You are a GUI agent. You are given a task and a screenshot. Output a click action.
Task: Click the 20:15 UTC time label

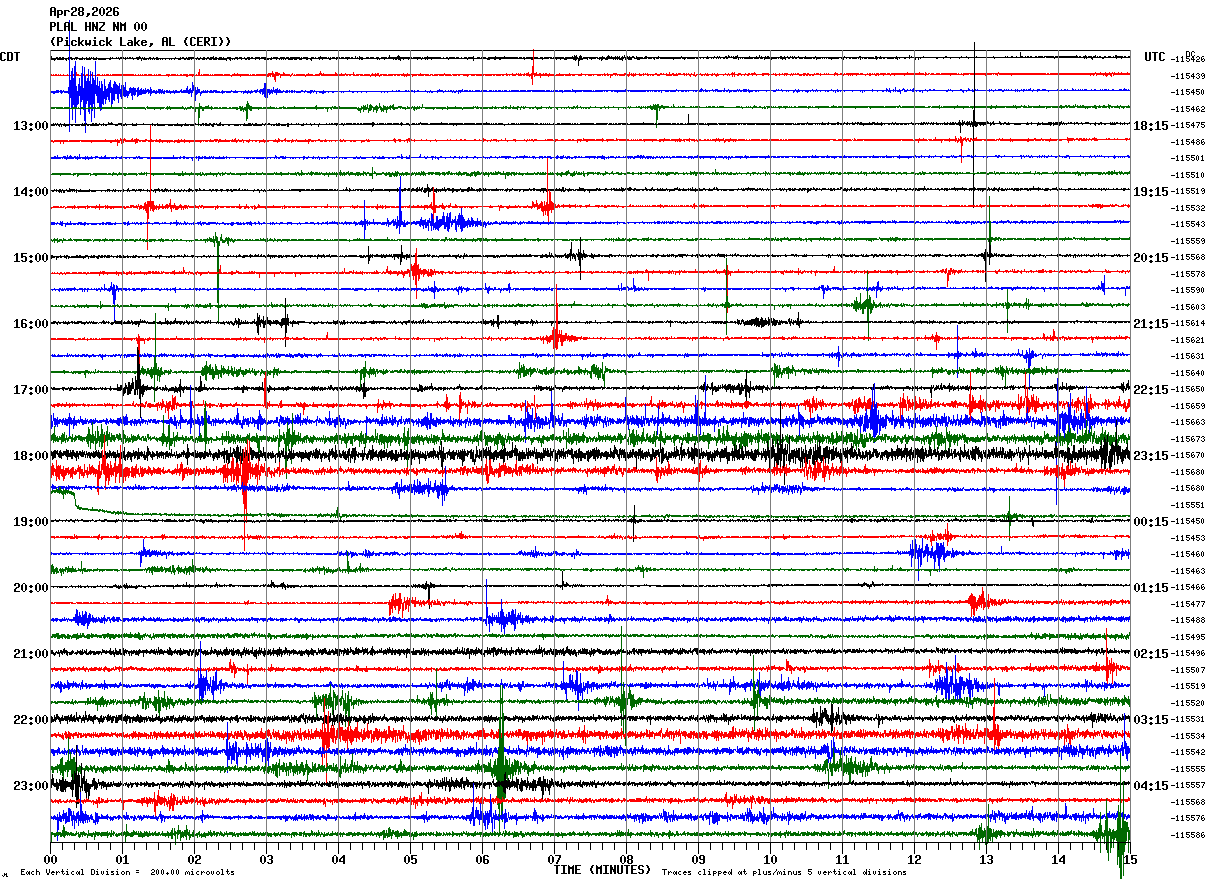click(x=1151, y=257)
